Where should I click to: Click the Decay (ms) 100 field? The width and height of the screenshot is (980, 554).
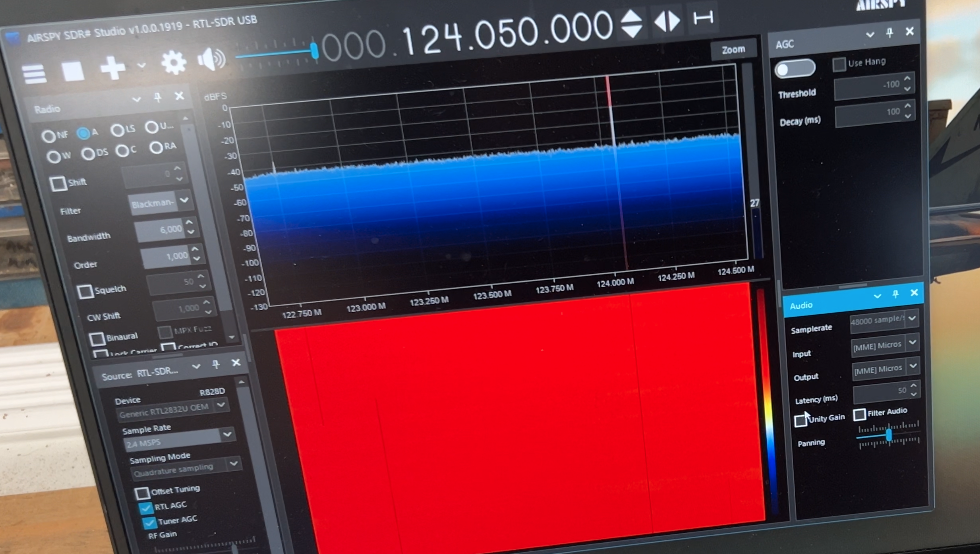click(x=876, y=113)
